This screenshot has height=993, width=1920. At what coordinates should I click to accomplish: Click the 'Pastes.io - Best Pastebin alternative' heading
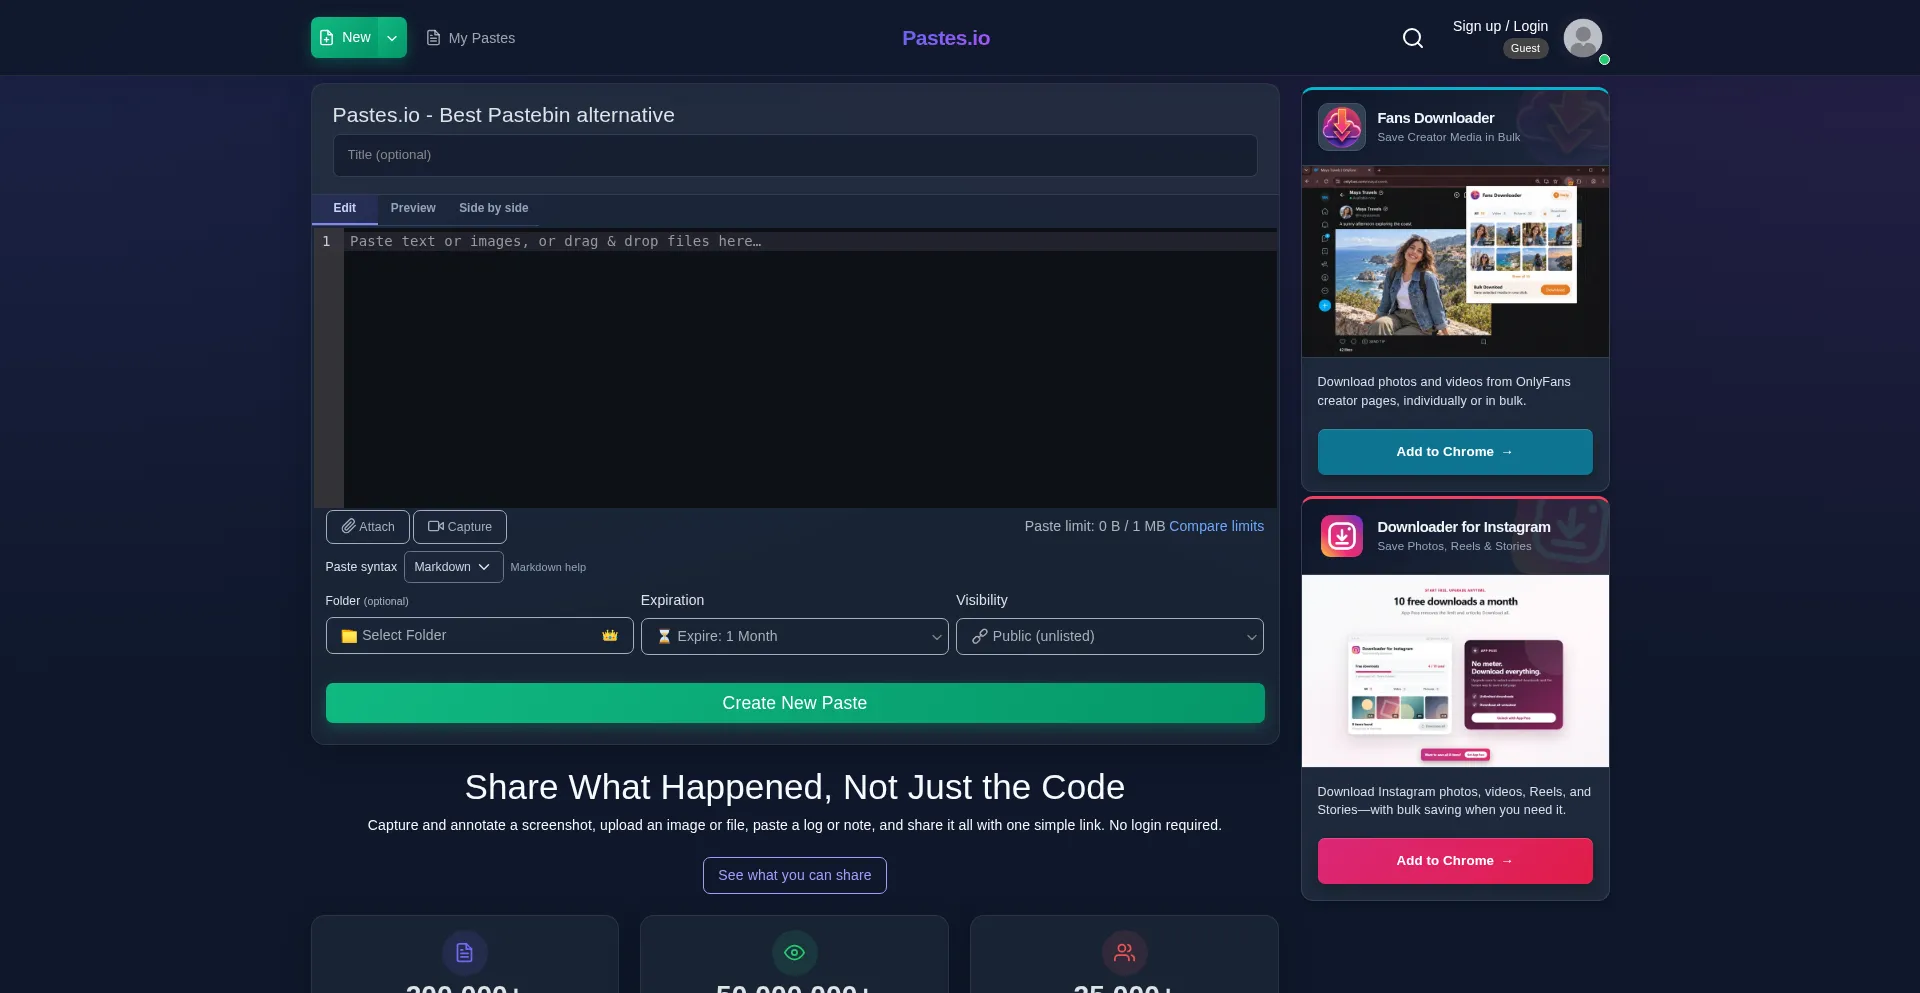503,115
